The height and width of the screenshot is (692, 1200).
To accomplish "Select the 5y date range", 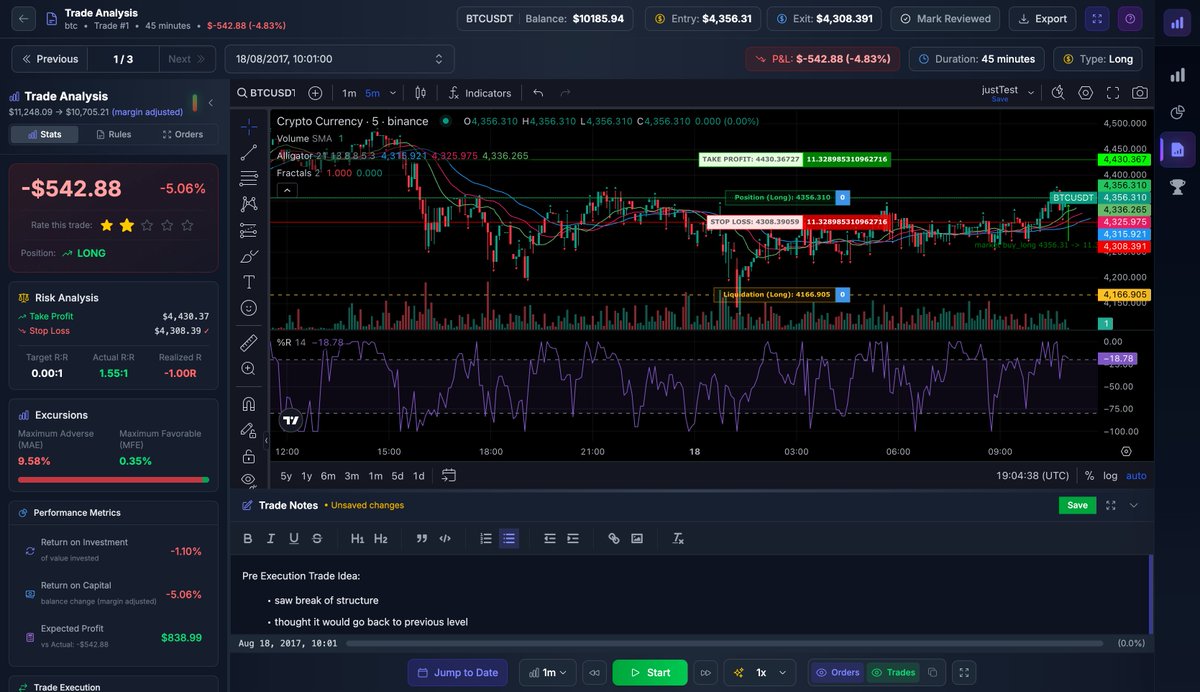I will point(286,476).
